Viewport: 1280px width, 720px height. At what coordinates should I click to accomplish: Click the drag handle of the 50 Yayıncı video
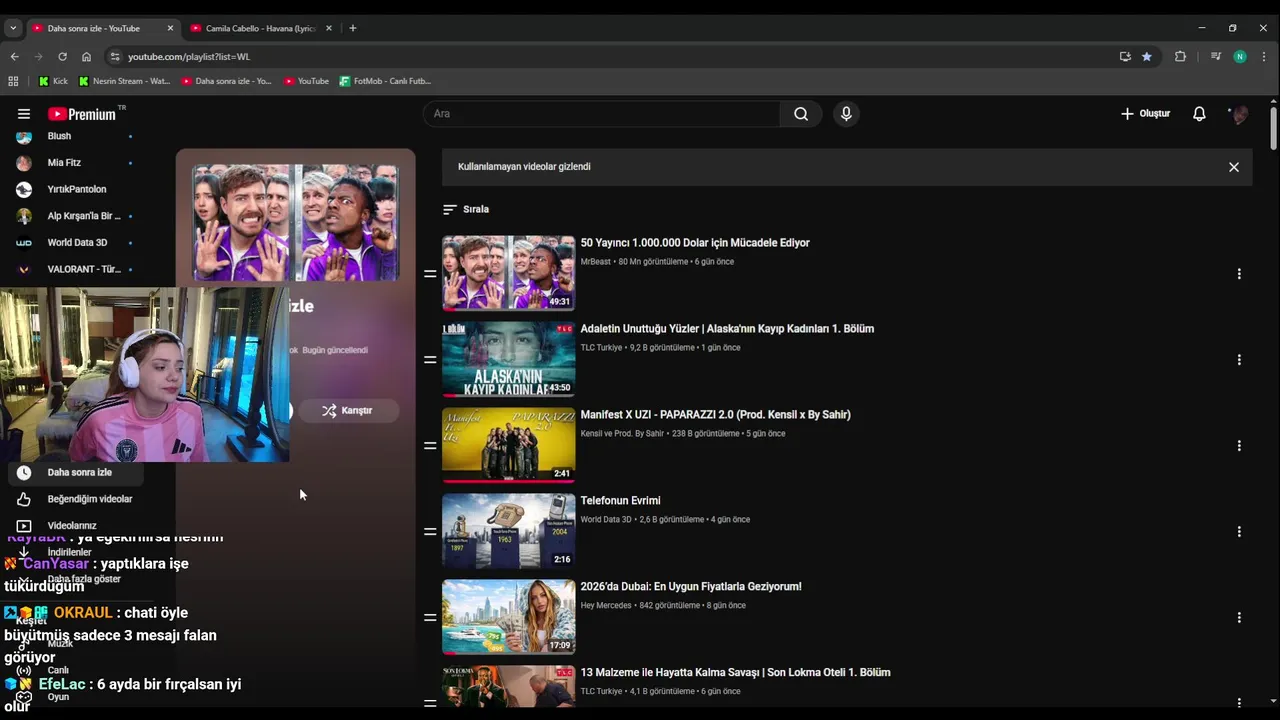click(x=430, y=274)
